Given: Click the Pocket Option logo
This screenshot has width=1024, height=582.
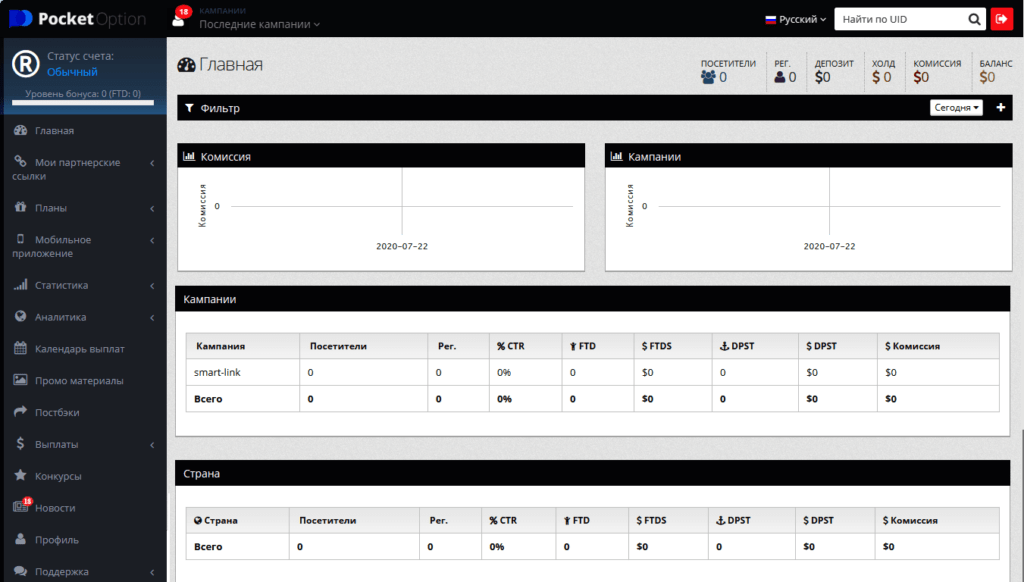Looking at the screenshot, I should [x=78, y=19].
